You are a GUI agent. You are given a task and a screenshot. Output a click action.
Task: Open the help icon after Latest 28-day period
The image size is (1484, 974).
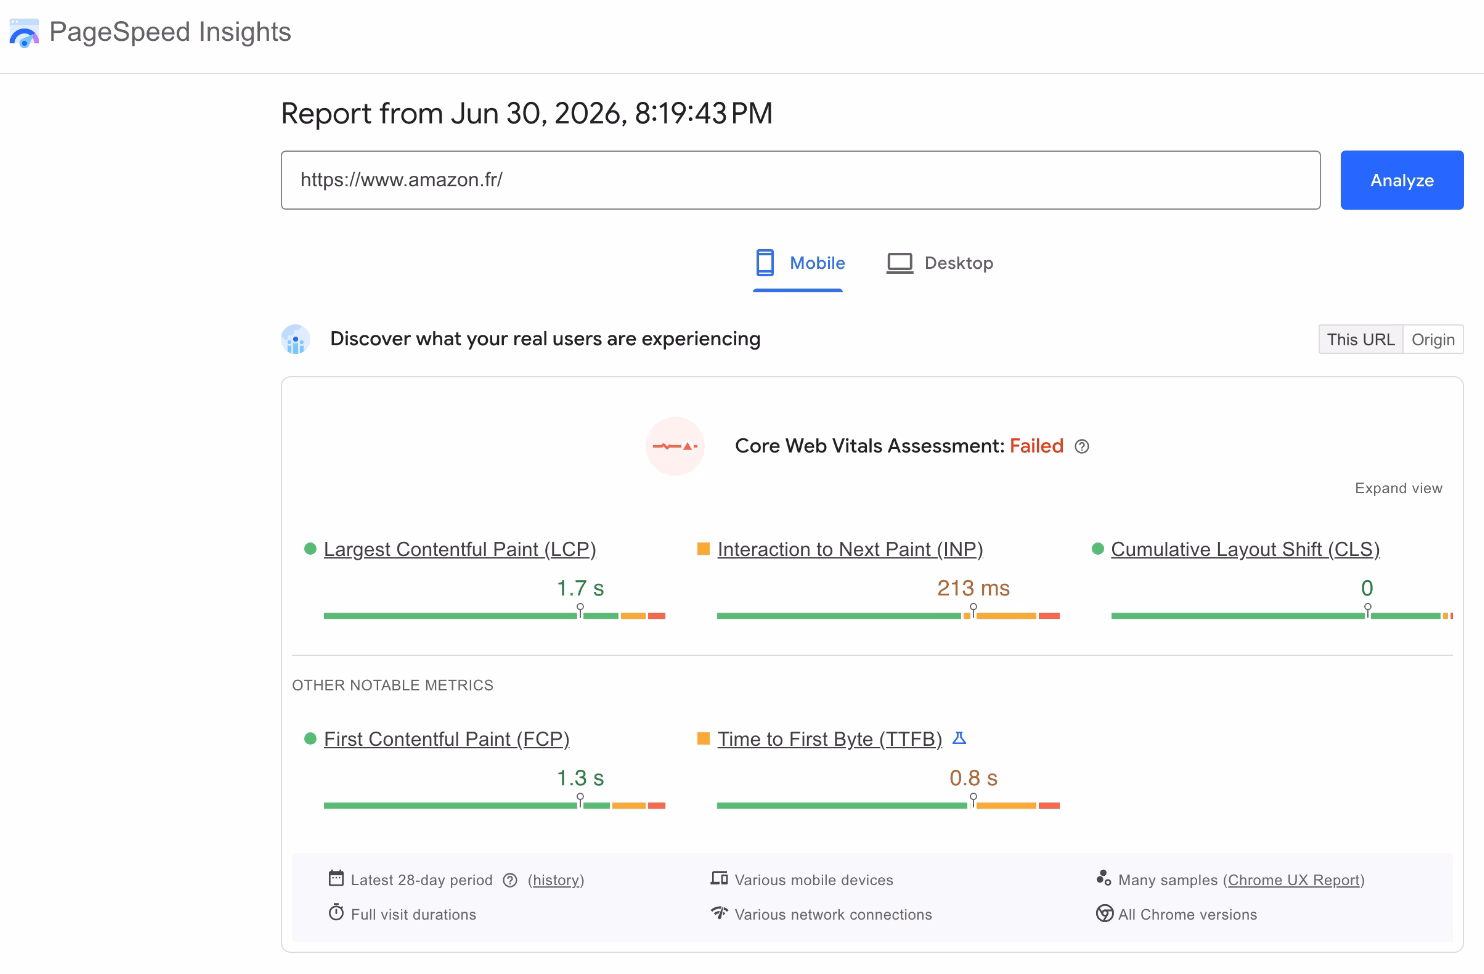[510, 880]
